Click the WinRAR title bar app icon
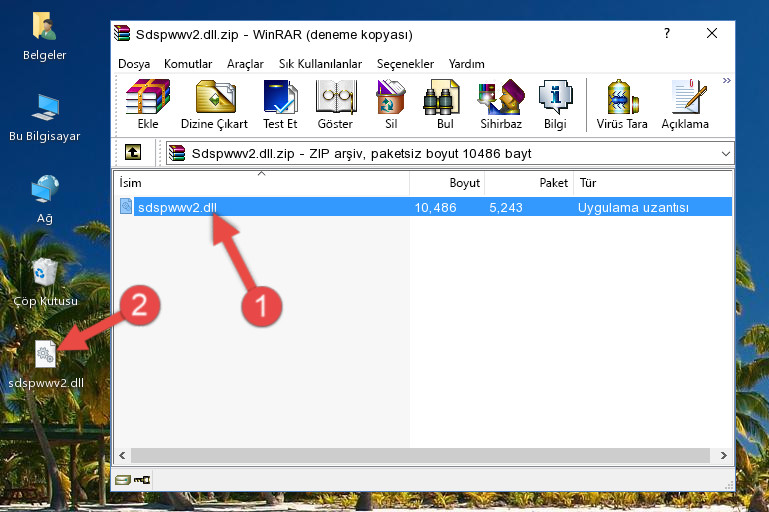 tap(122, 33)
